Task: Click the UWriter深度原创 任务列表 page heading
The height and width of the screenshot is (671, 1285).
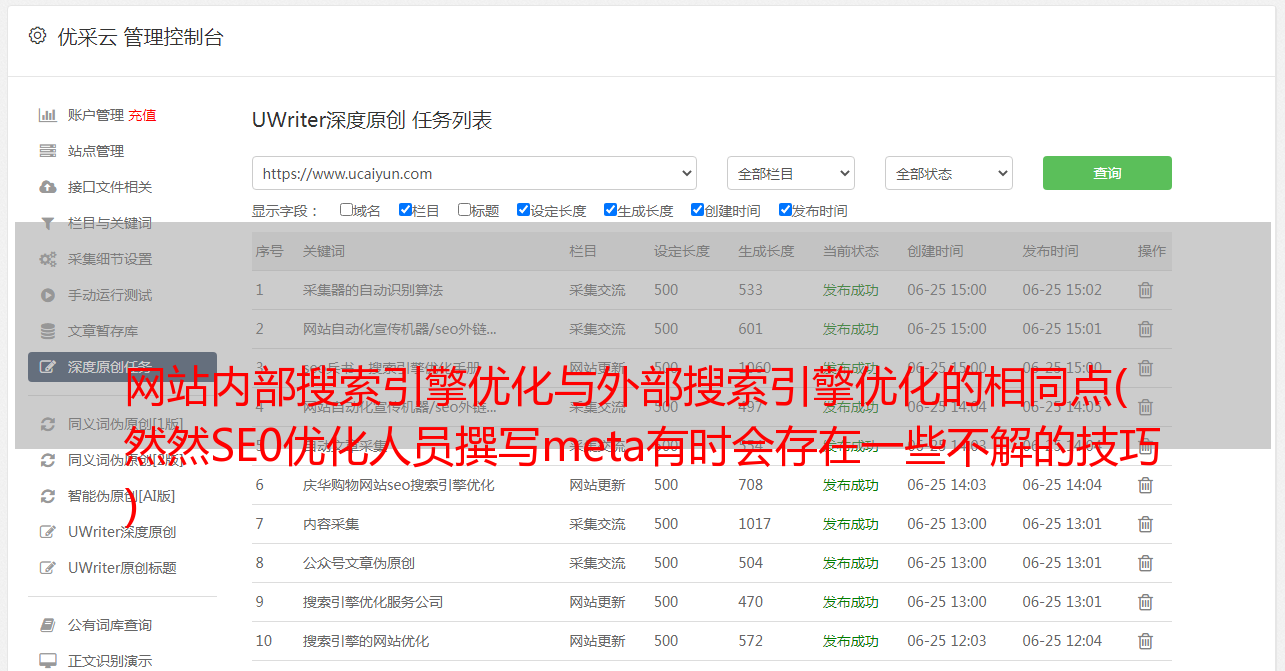Action: coord(372,121)
